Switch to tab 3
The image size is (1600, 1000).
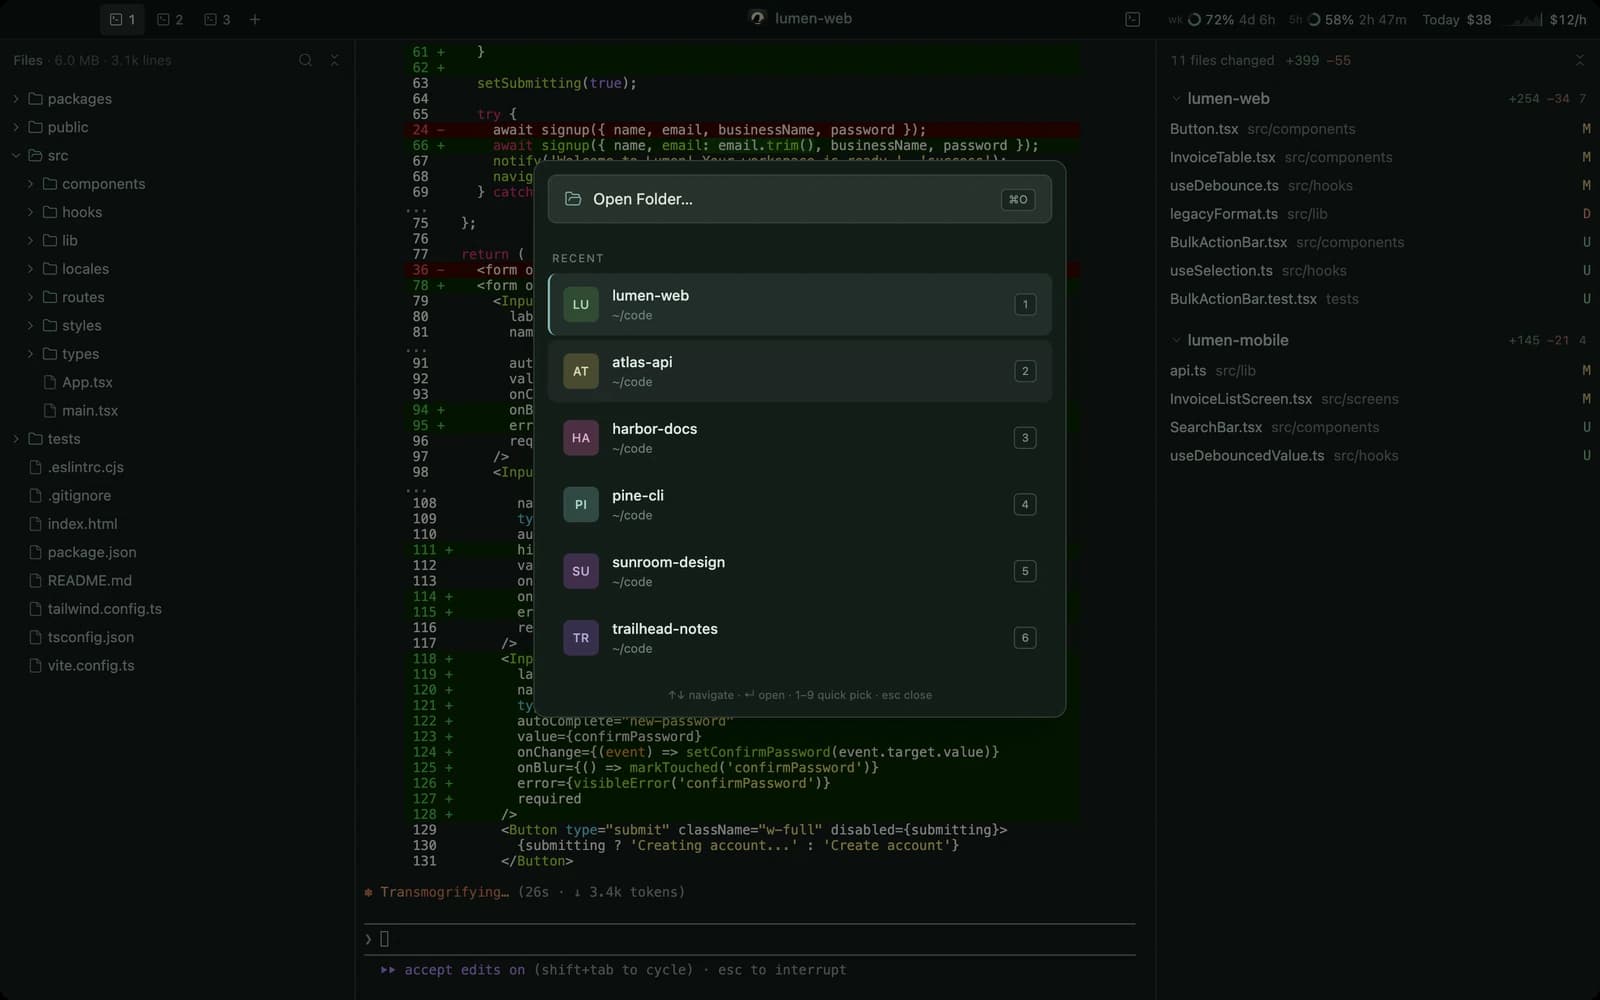[x=217, y=19]
